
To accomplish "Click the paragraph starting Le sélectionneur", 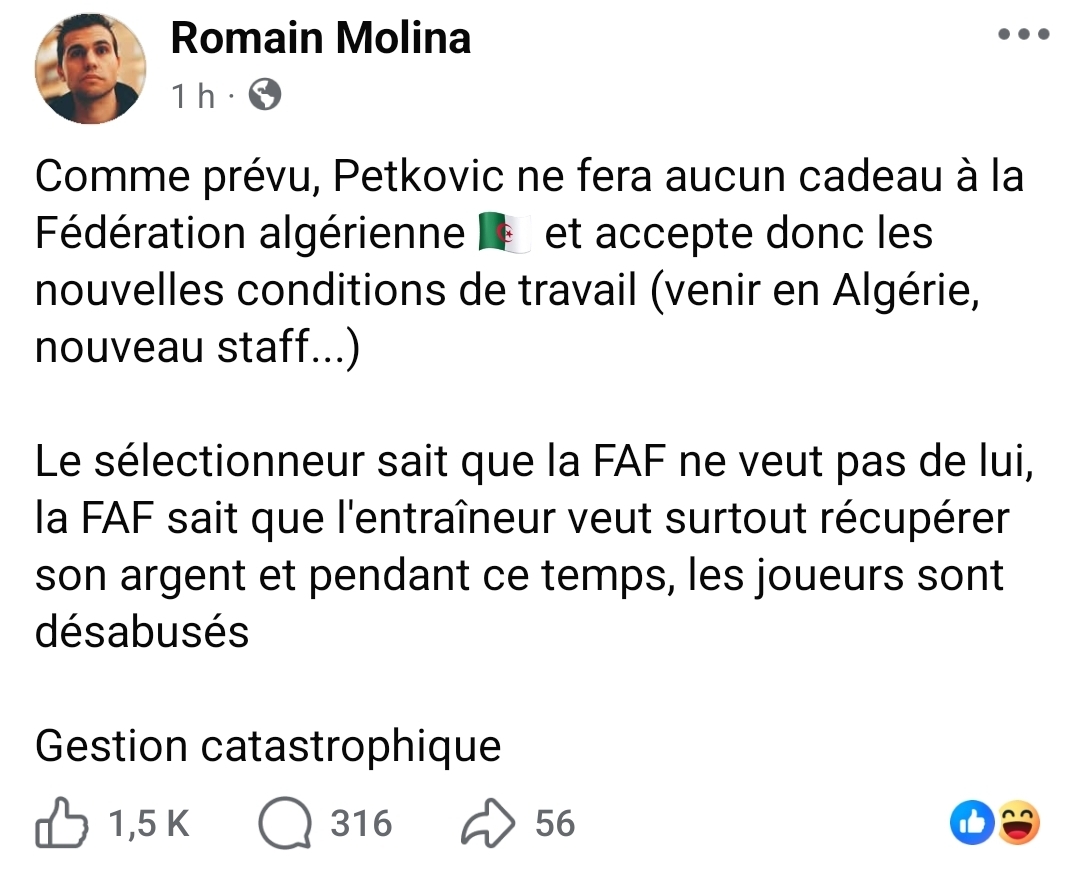I will point(534,546).
